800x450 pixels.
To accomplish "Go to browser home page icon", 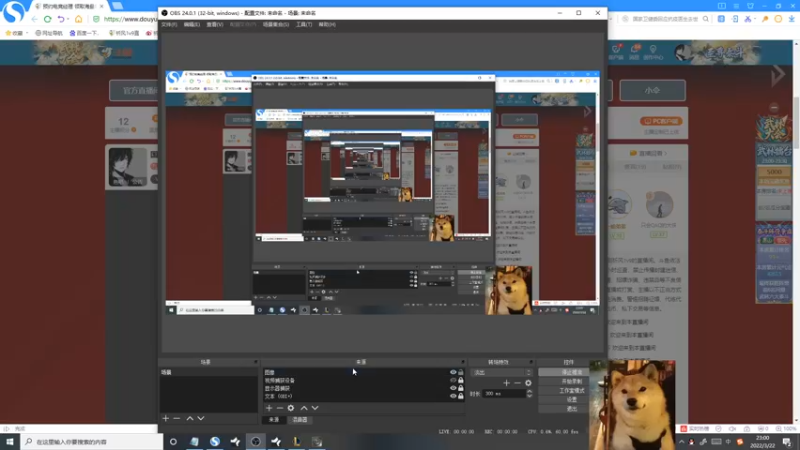I will click(79, 19).
